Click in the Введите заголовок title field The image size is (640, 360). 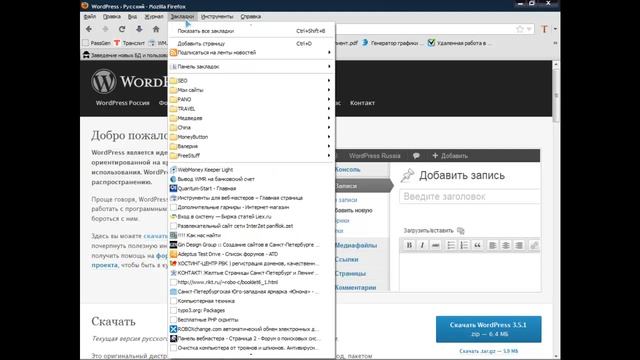tap(469, 196)
